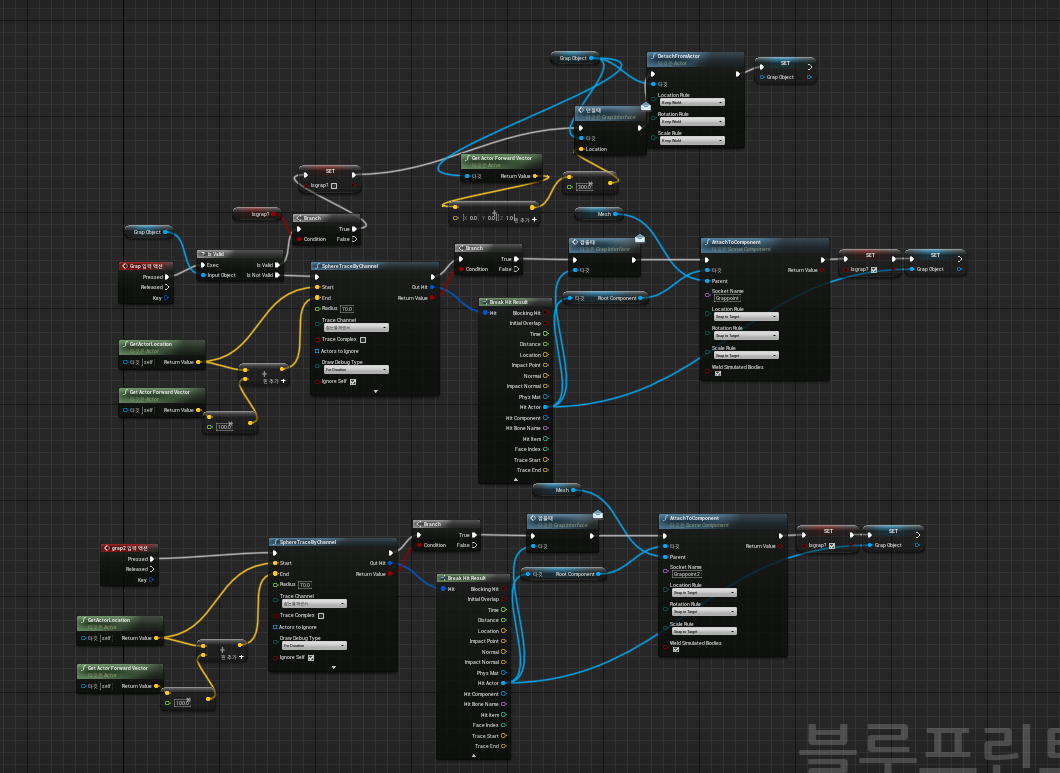
Task: Toggle Trace Complex in lower SphereTraceByChannel
Action: click(x=321, y=615)
